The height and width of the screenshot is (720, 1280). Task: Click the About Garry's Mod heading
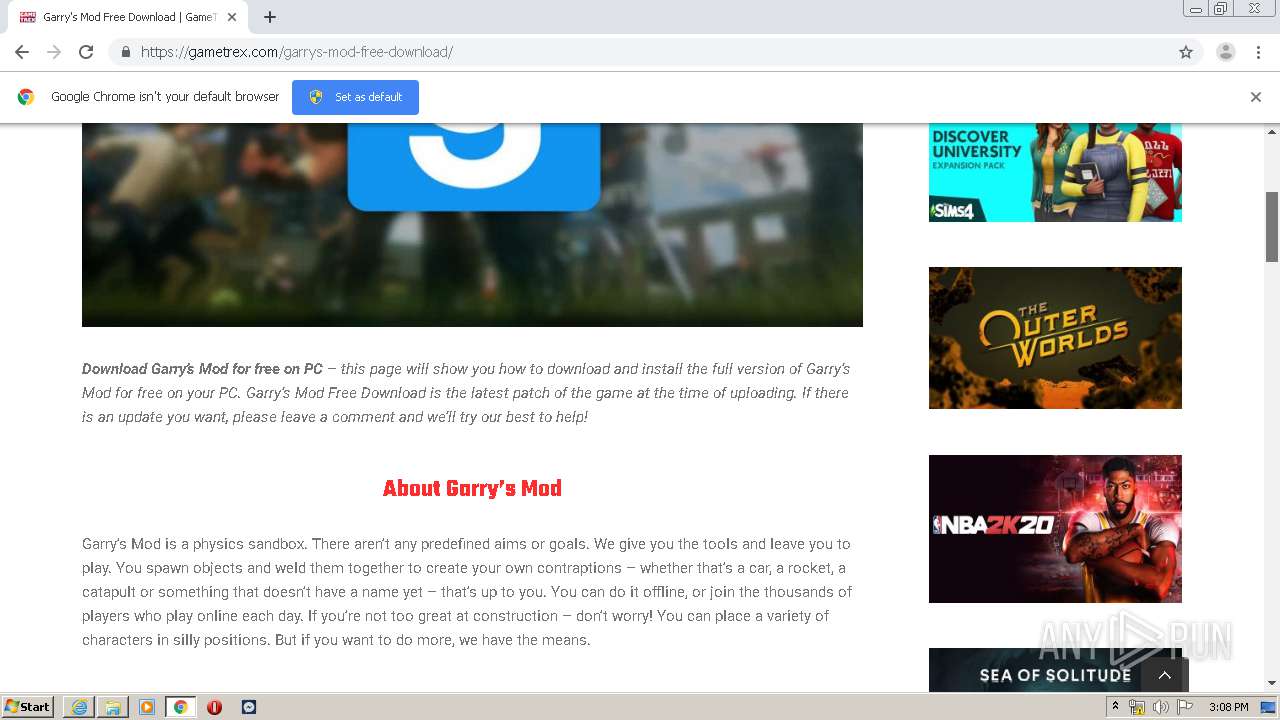(472, 488)
